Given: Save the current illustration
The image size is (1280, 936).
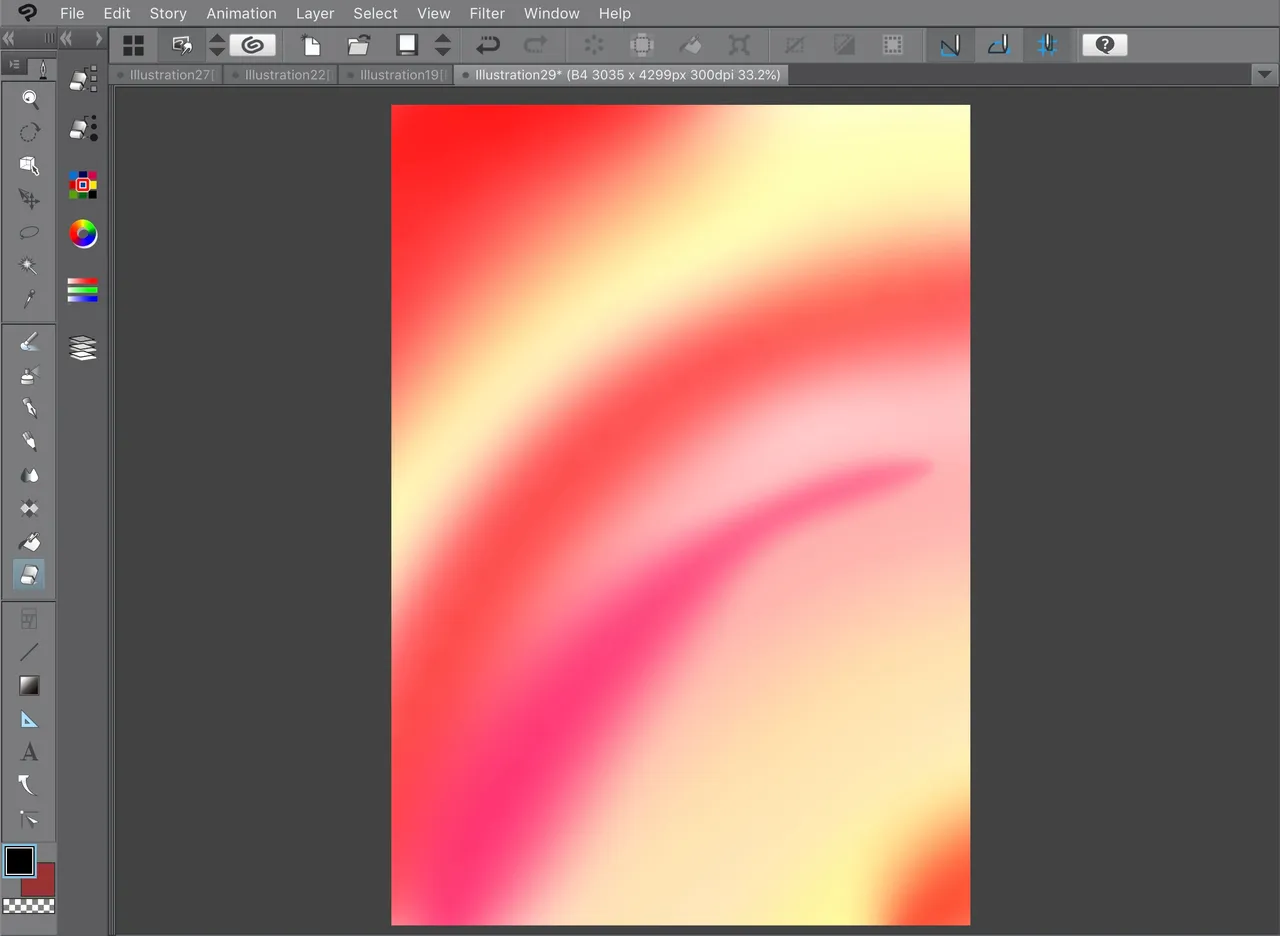Looking at the screenshot, I should 406,45.
